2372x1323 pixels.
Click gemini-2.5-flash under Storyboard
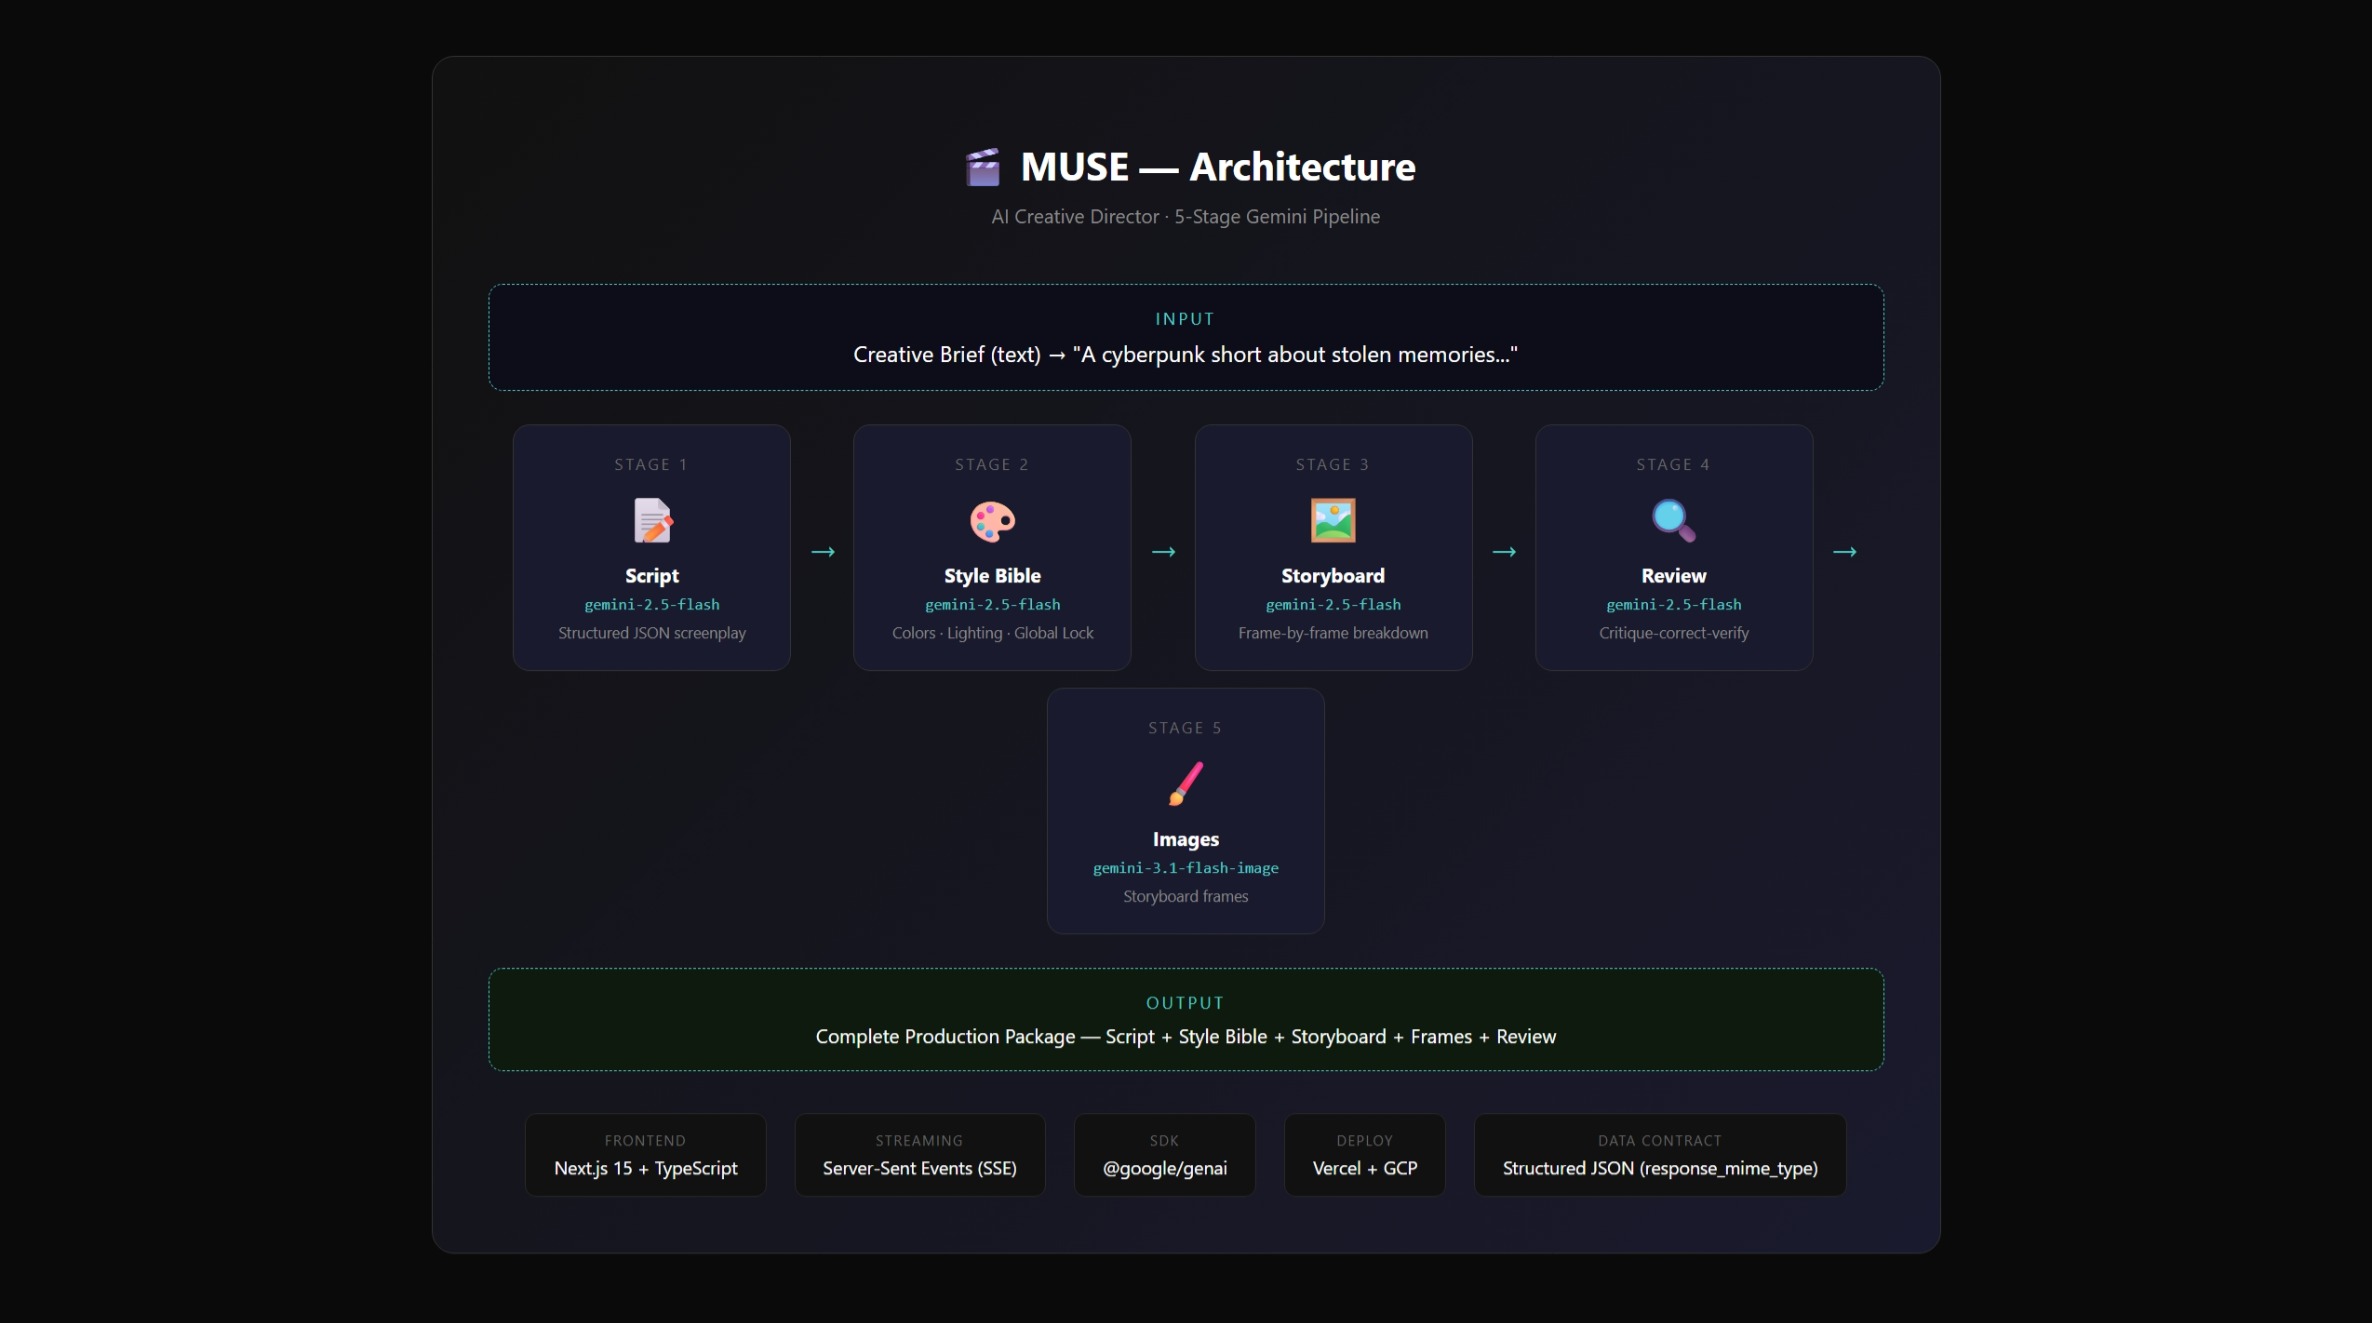click(1333, 605)
